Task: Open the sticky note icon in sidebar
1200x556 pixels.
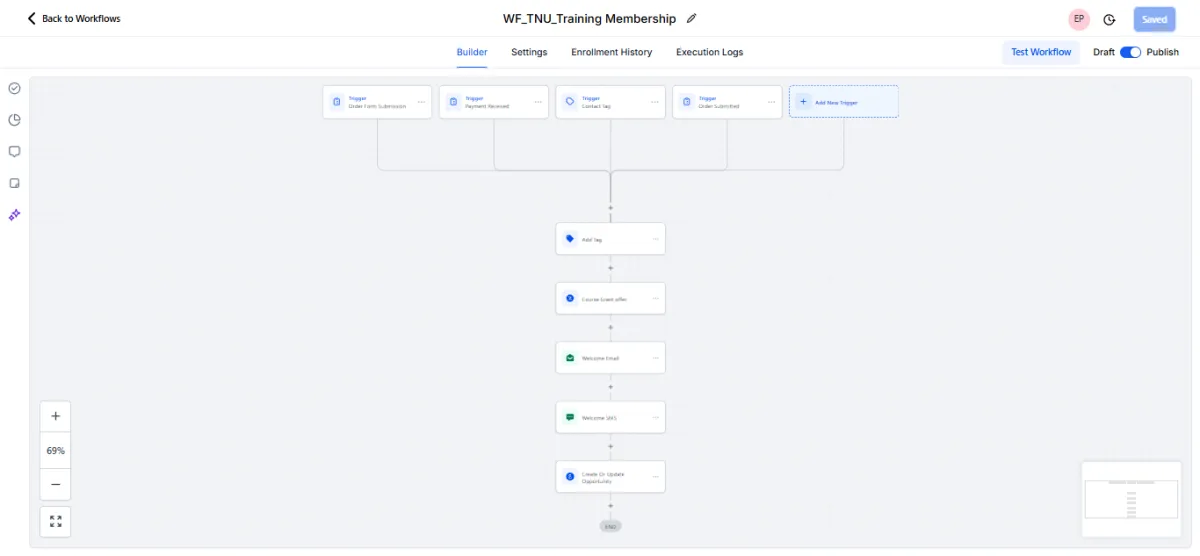Action: point(15,183)
